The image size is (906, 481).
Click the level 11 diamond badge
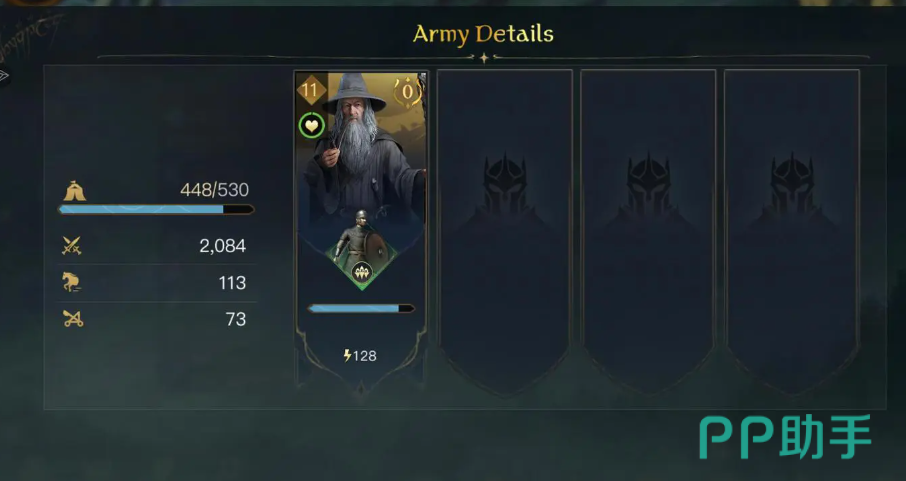[x=310, y=92]
